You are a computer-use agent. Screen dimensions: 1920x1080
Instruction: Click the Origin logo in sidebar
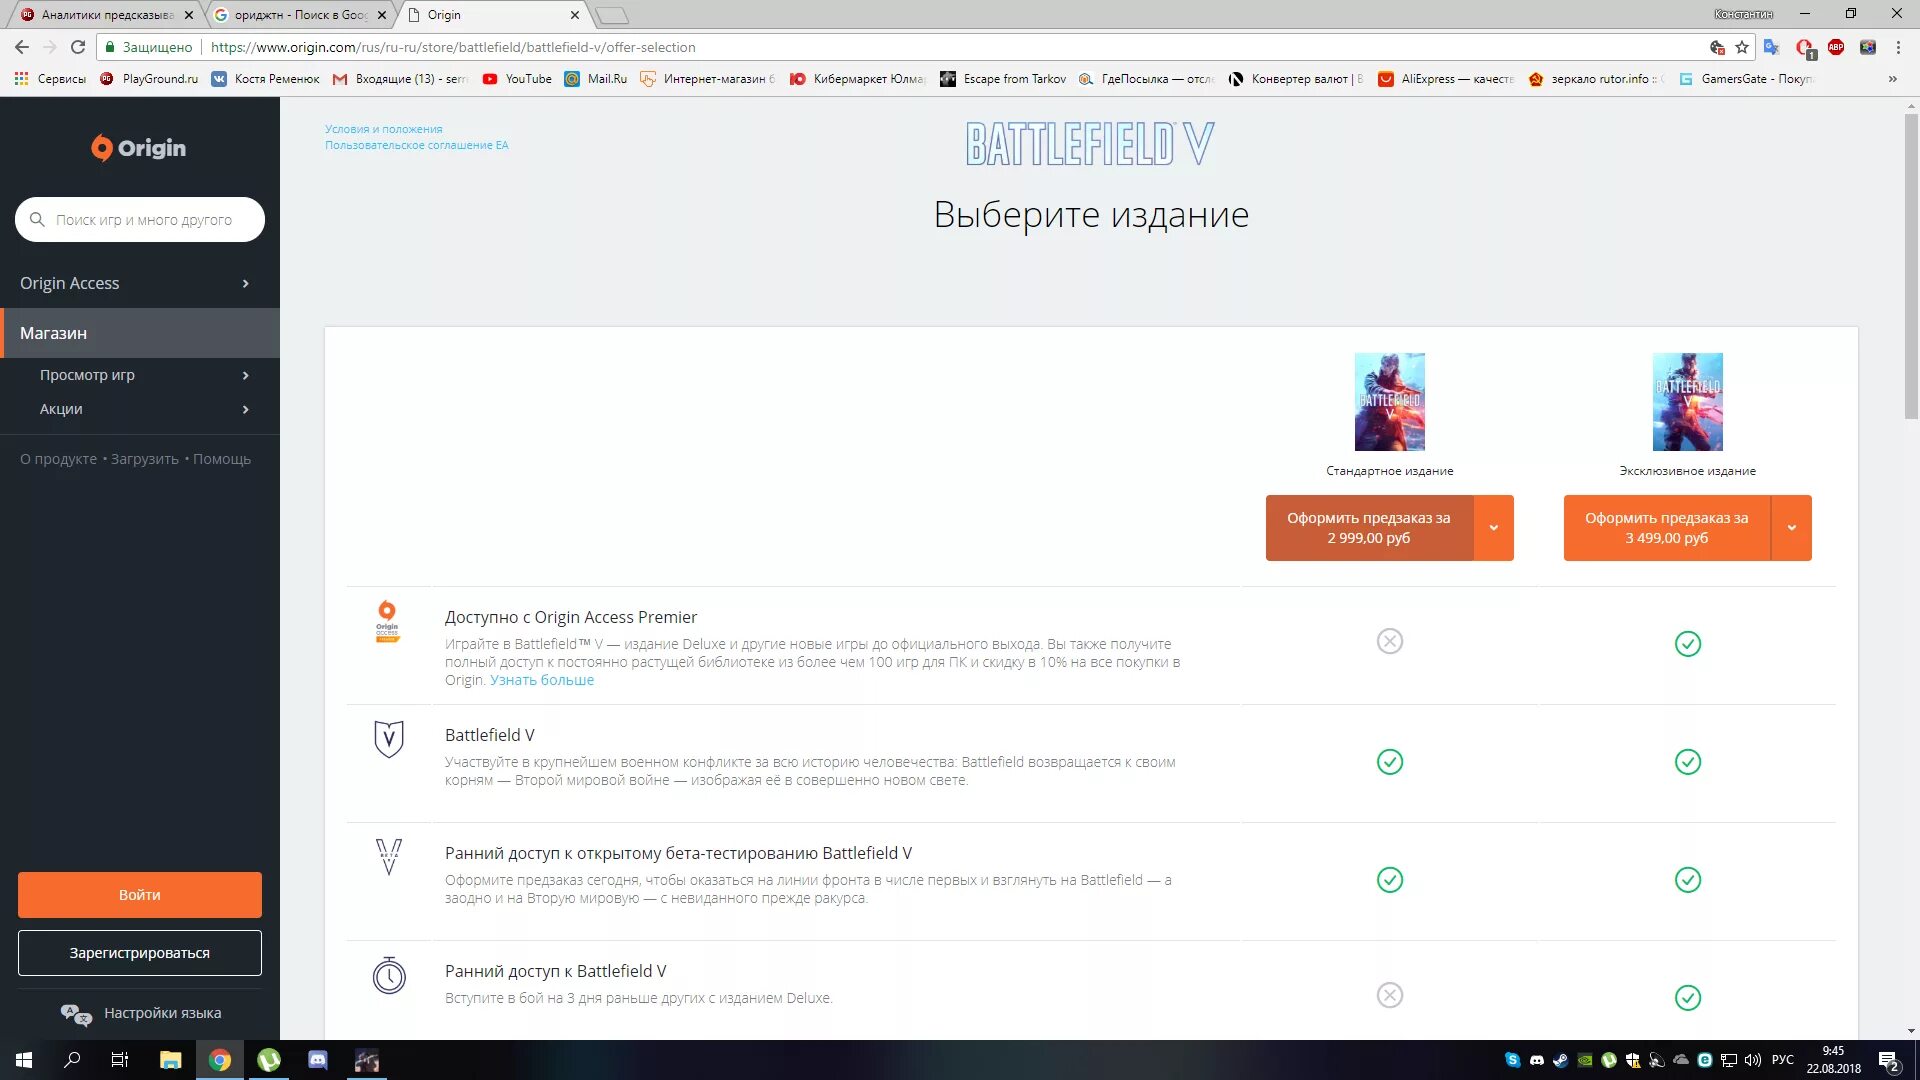pyautogui.click(x=139, y=148)
